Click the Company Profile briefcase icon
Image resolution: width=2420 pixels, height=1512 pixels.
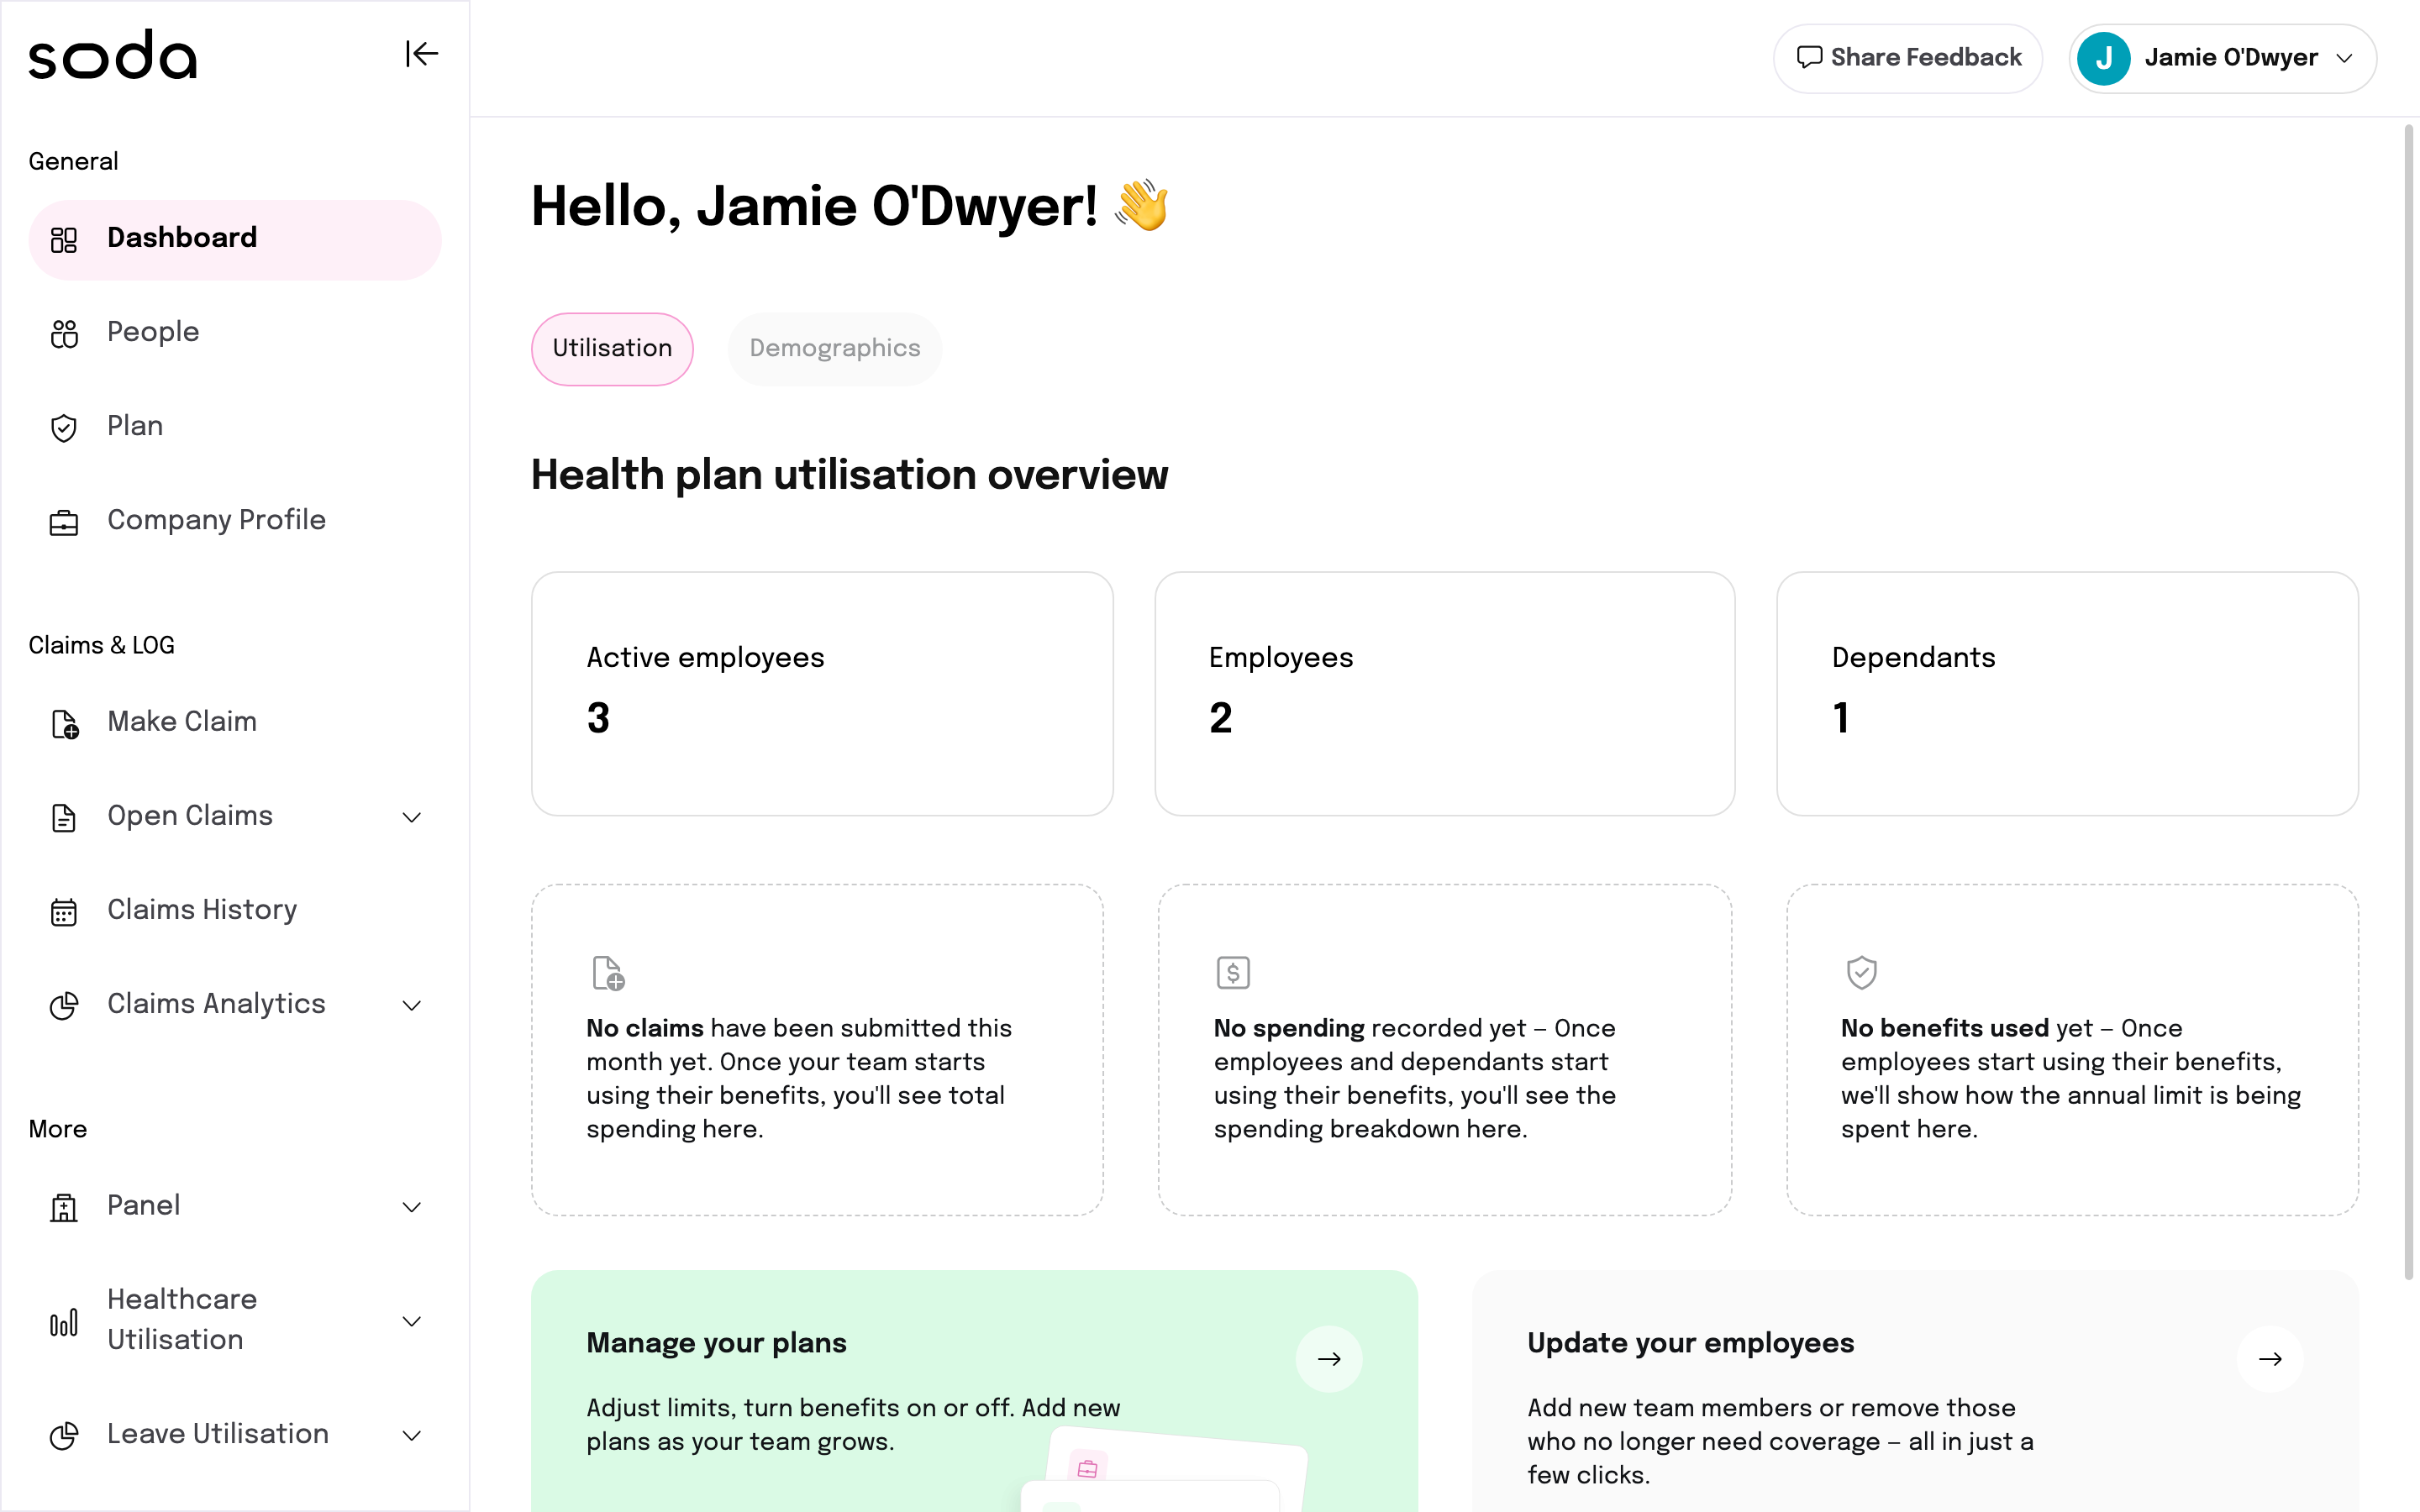(64, 522)
